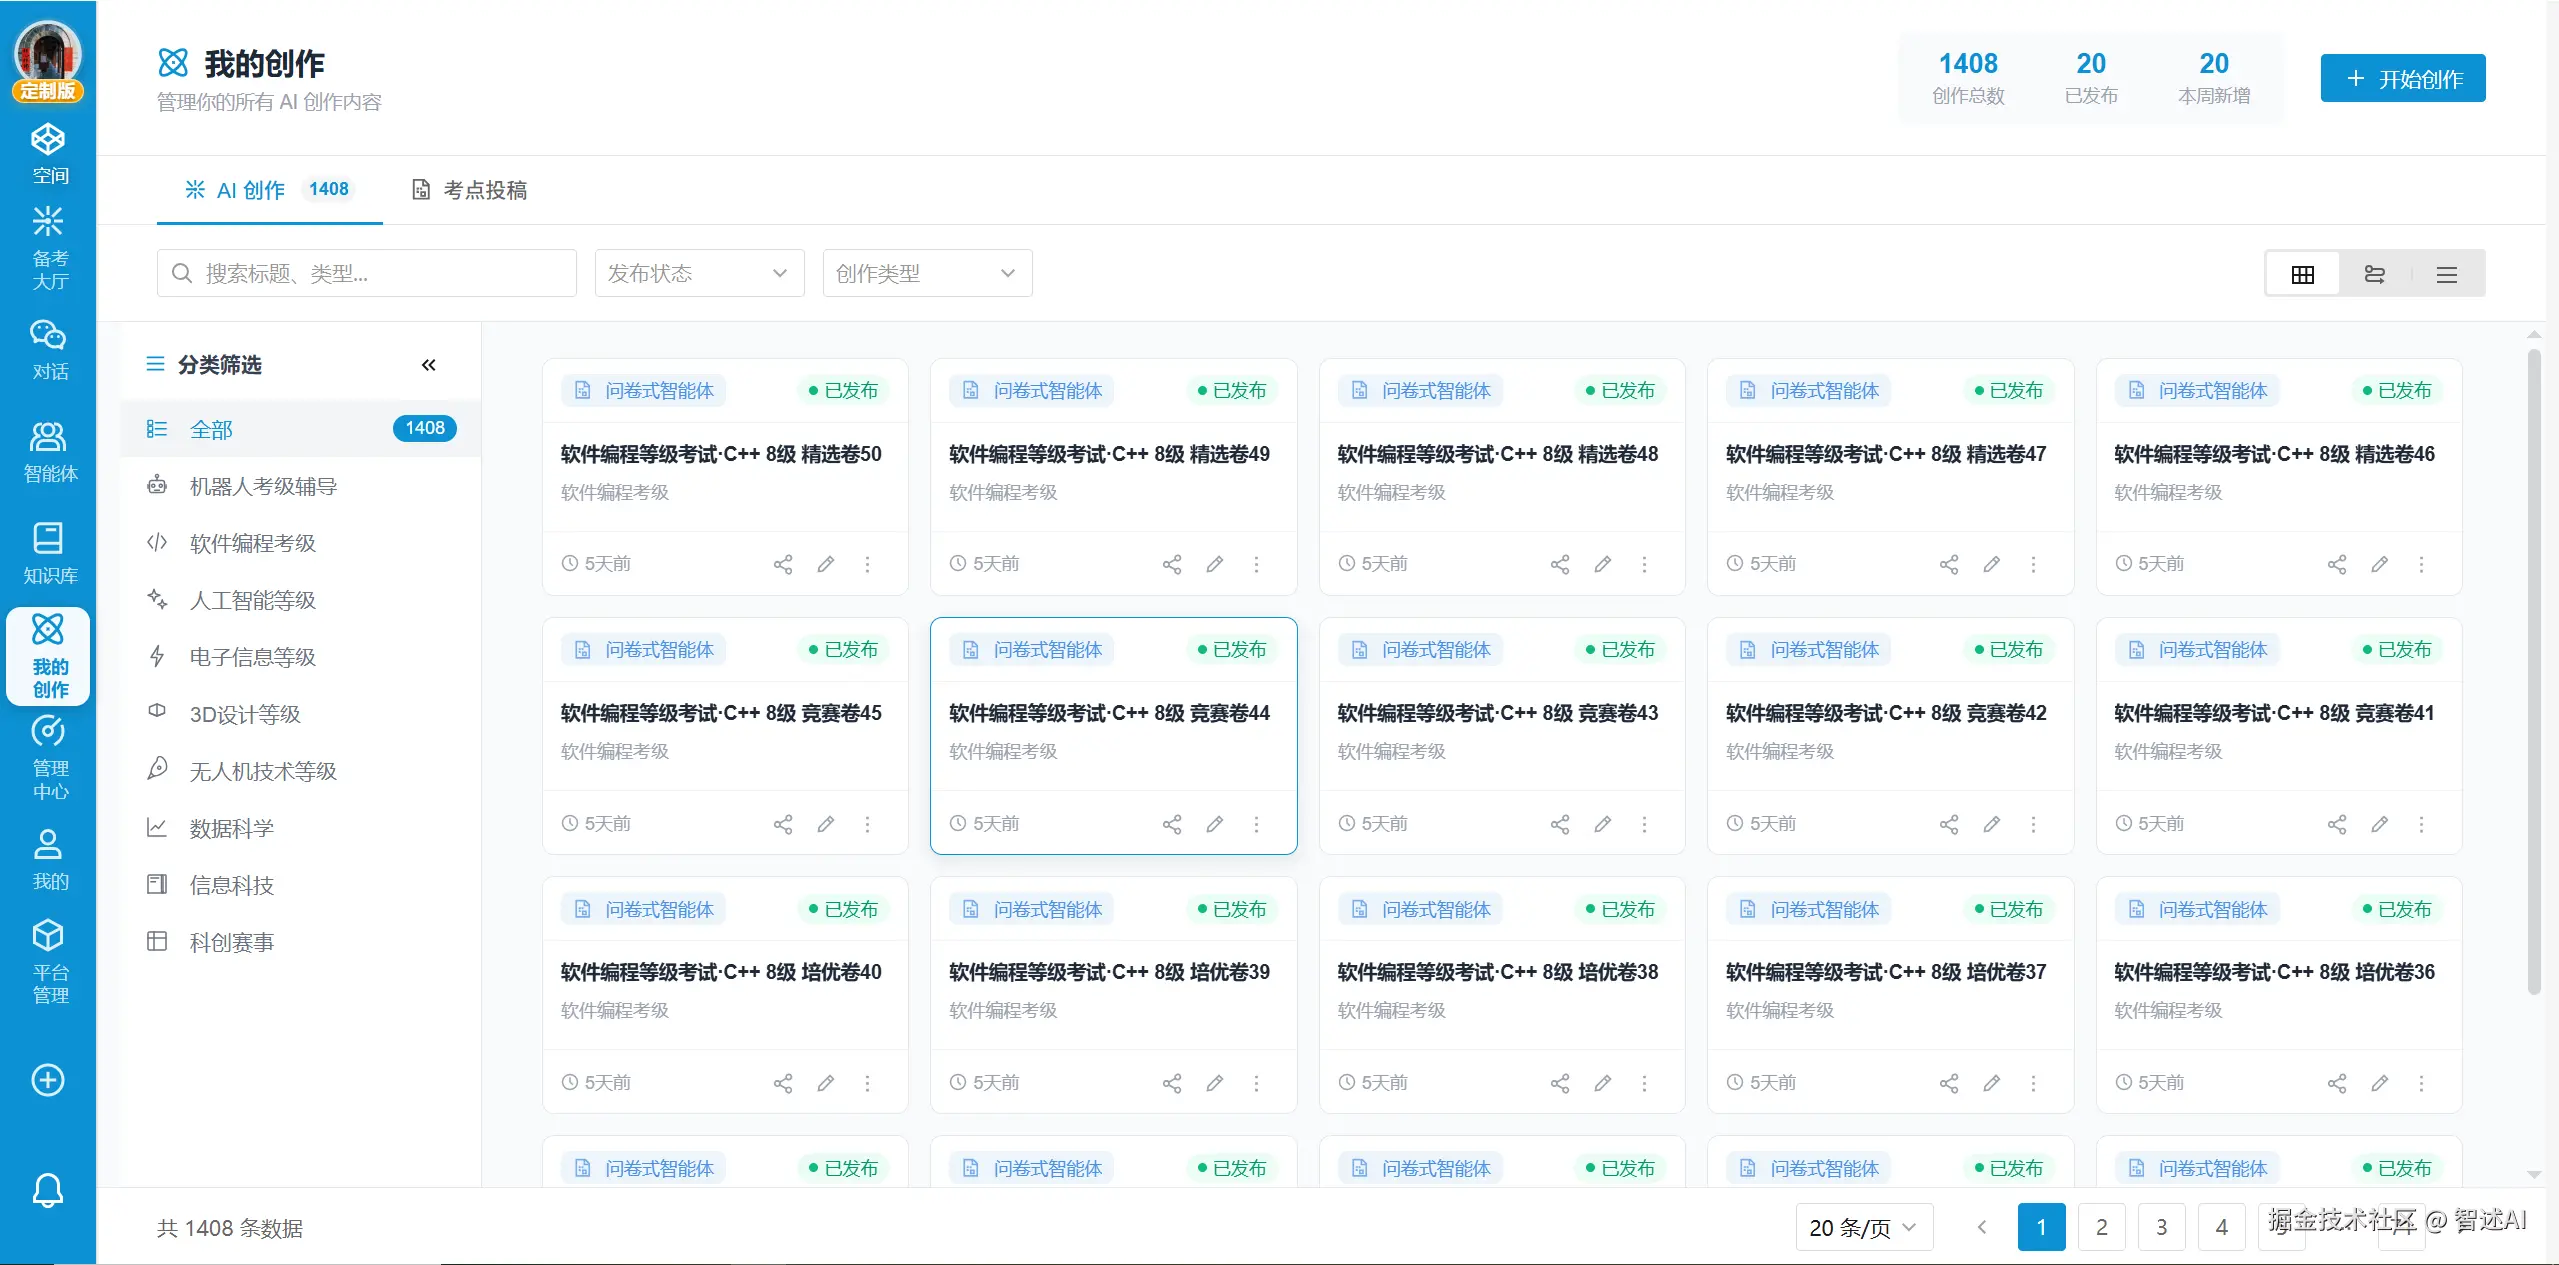Click the 开始创作 button
The width and height of the screenshot is (2559, 1265).
2402,78
